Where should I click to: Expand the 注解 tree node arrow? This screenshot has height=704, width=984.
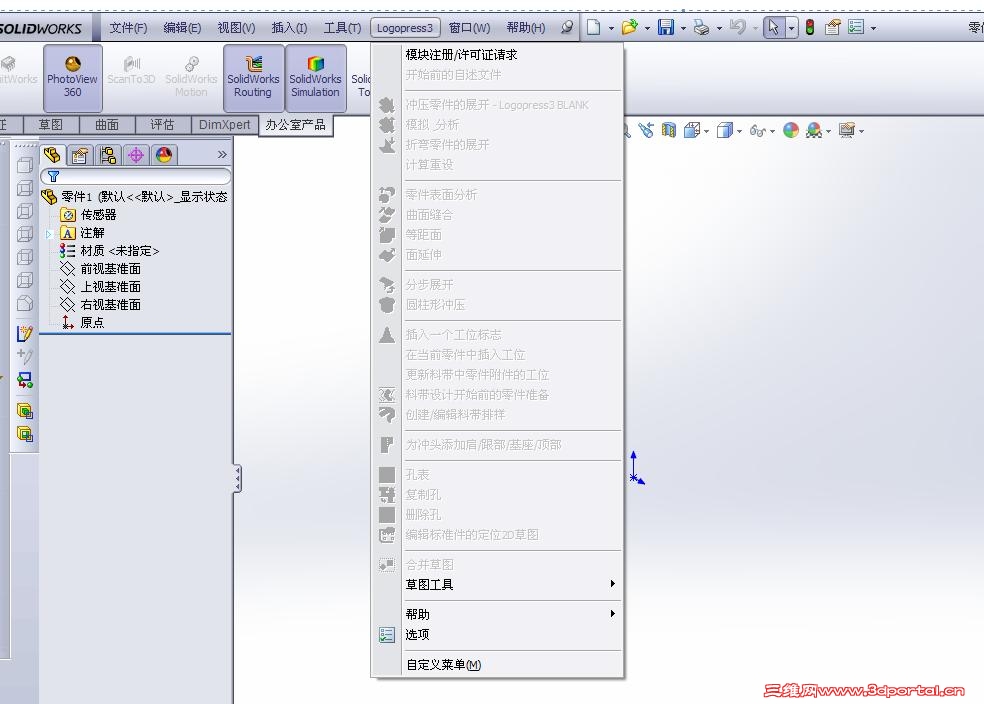[48, 233]
